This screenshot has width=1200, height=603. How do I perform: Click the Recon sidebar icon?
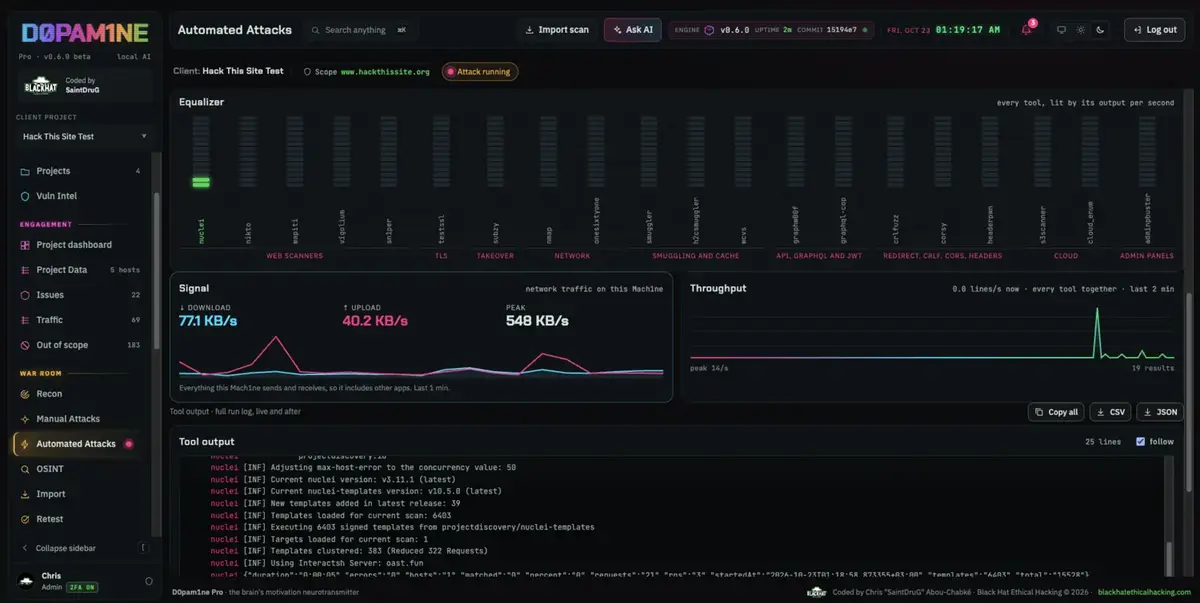point(26,394)
